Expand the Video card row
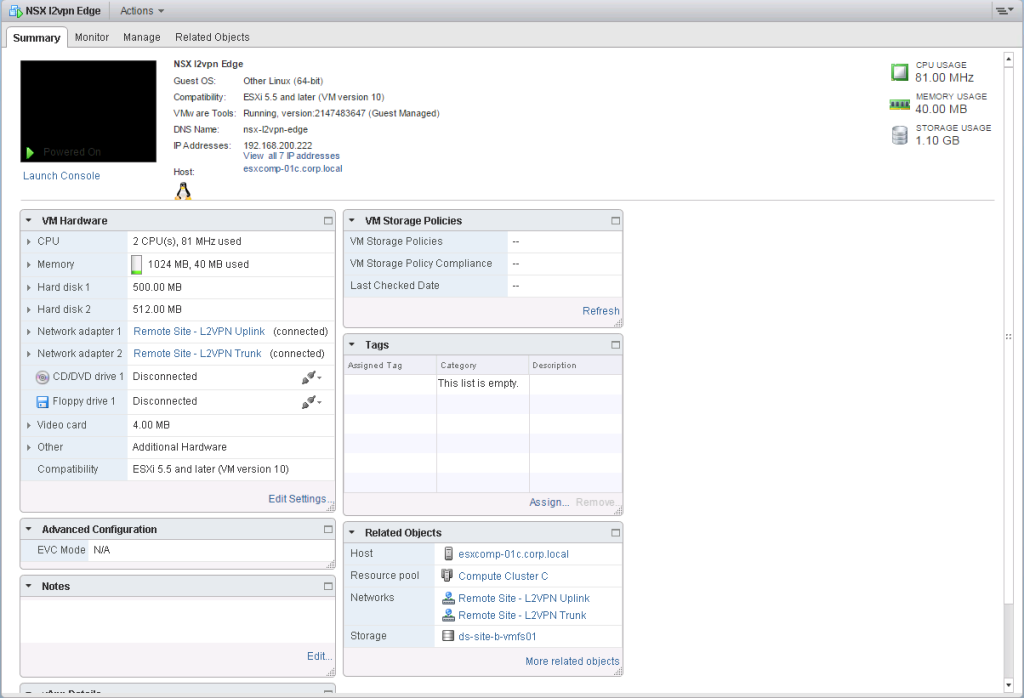Viewport: 1024px width, 698px height. tap(29, 426)
